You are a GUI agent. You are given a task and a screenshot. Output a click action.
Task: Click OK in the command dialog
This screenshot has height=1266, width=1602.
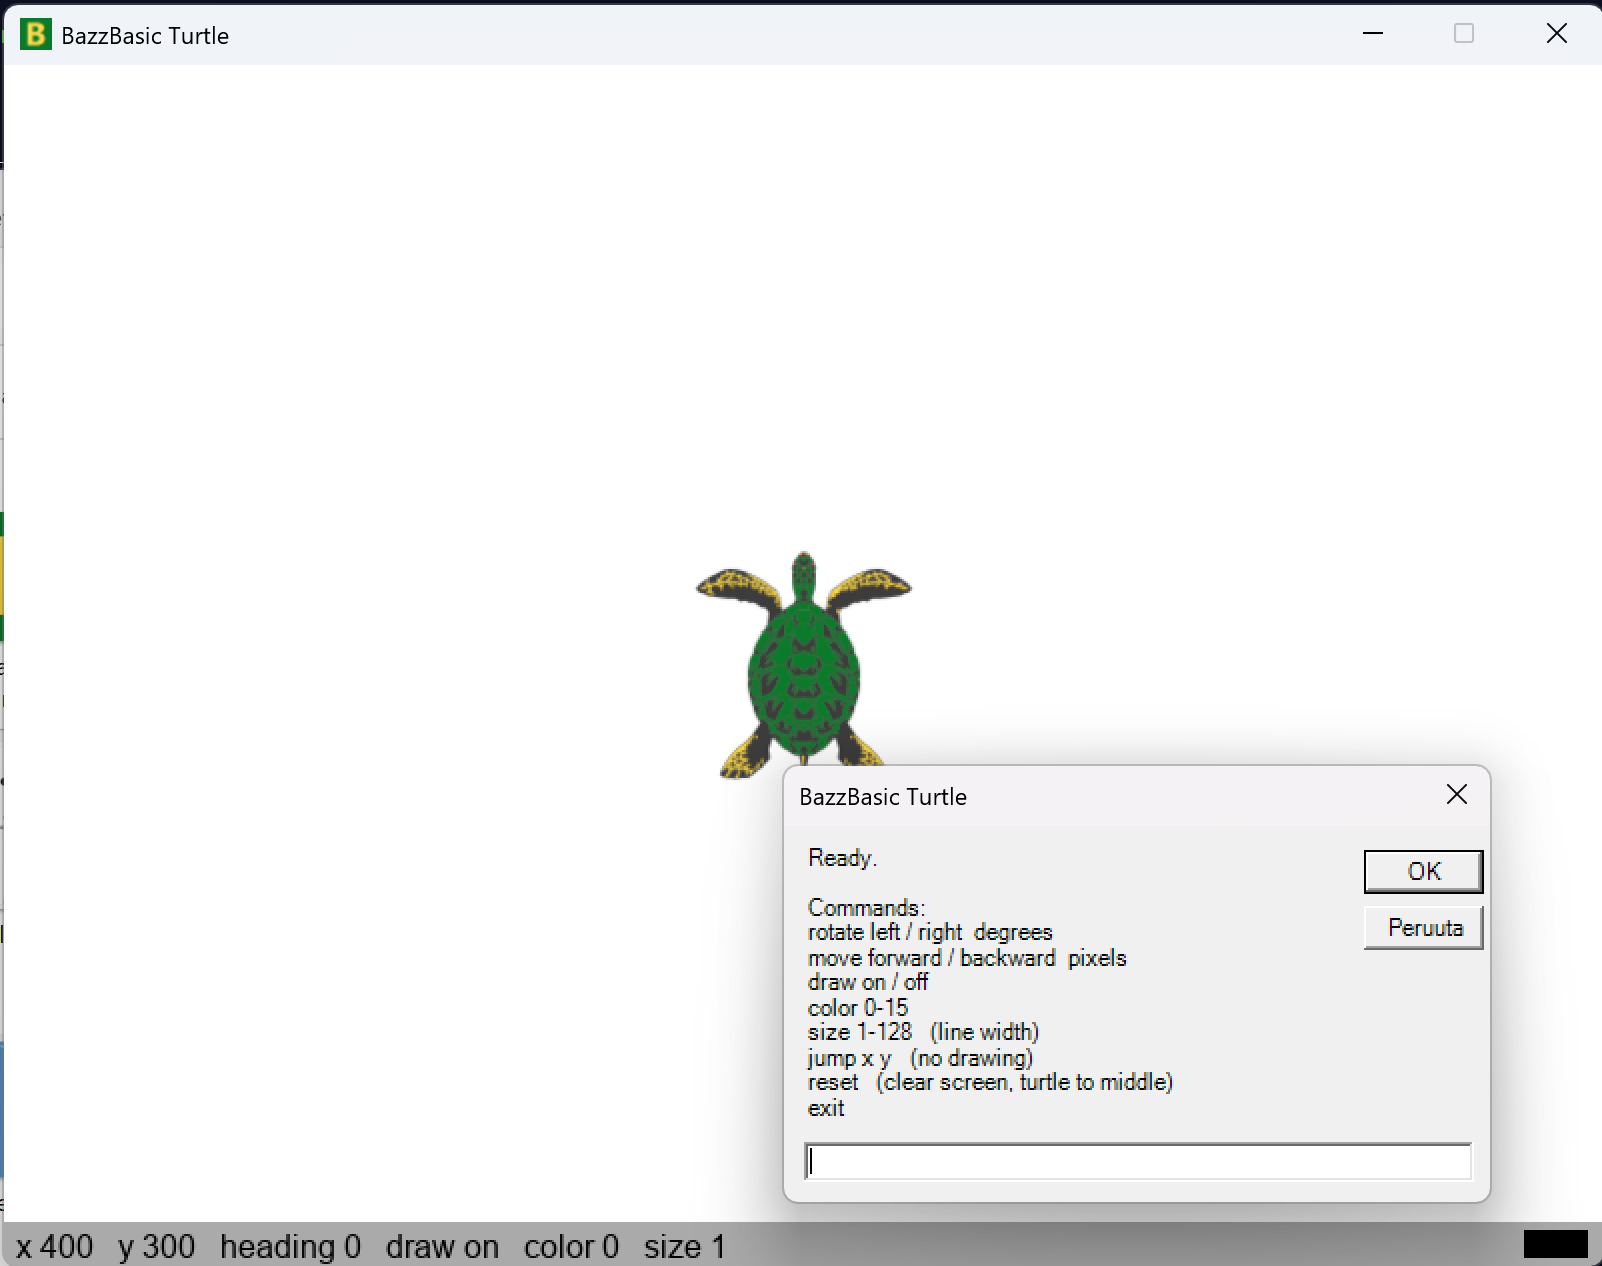click(1423, 871)
